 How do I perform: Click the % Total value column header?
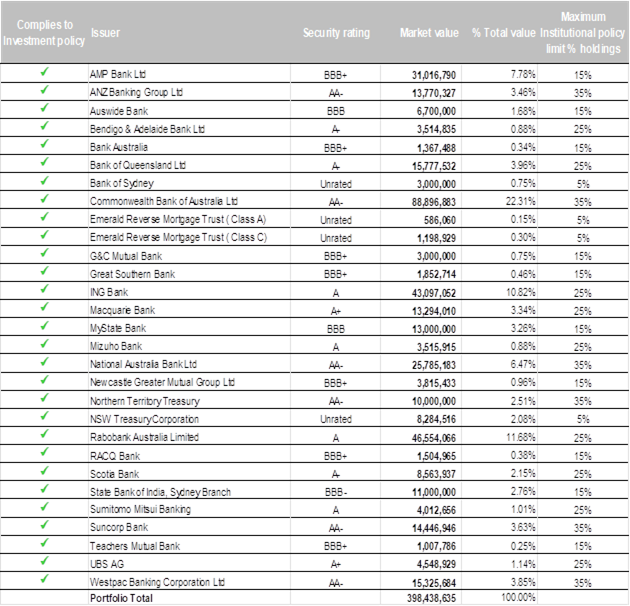tap(504, 33)
